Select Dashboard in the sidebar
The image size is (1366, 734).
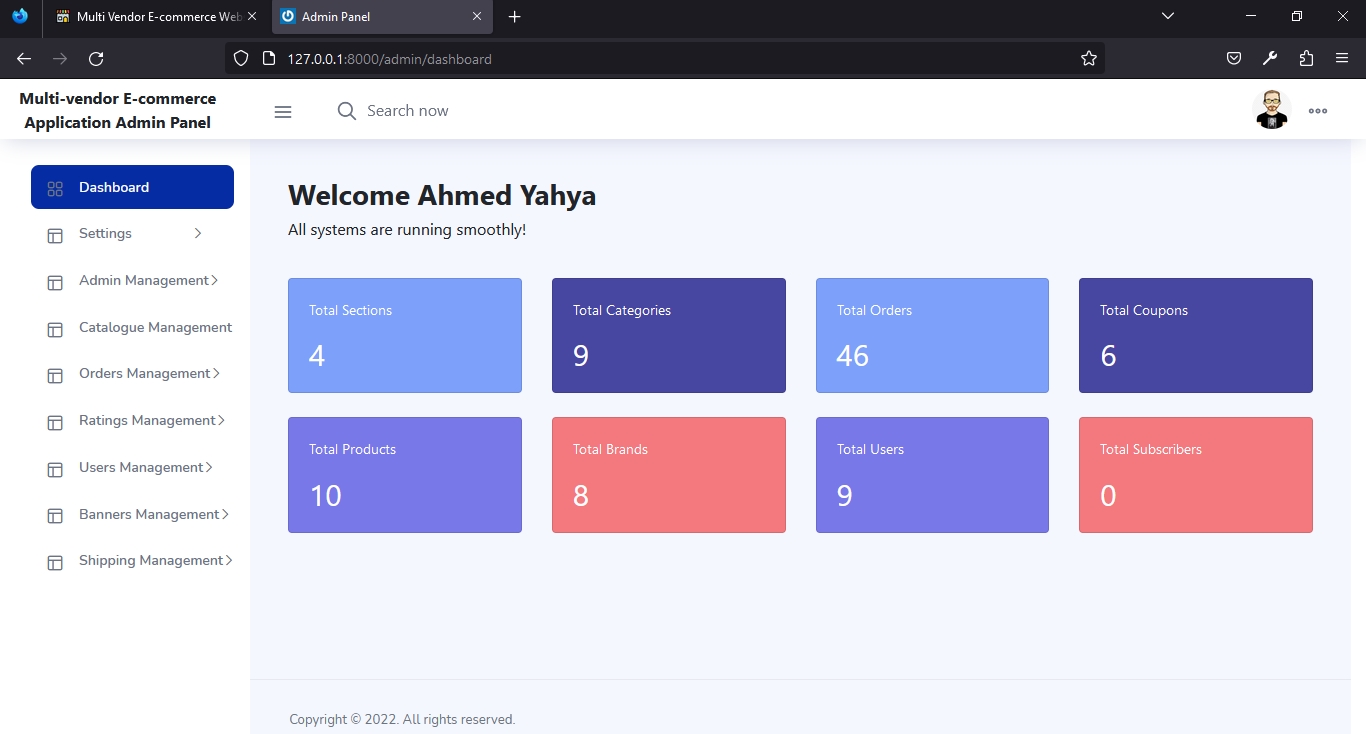pyautogui.click(x=132, y=187)
